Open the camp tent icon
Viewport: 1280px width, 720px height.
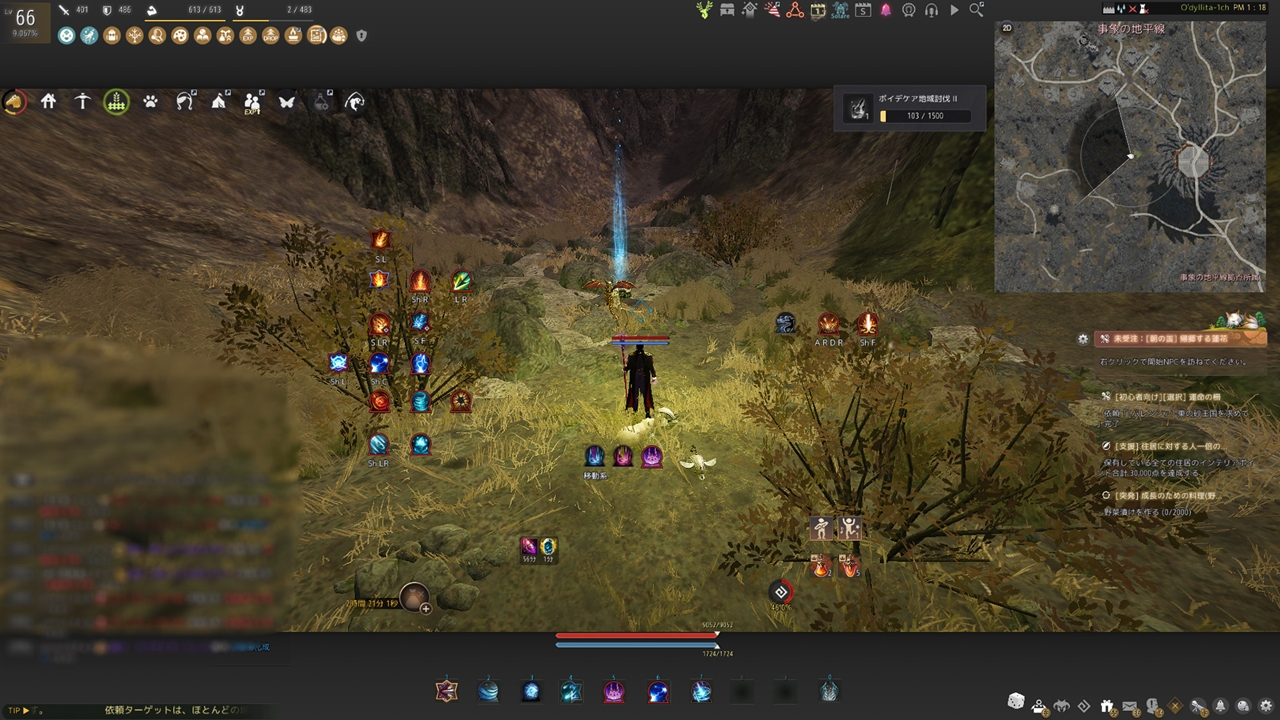coord(219,102)
